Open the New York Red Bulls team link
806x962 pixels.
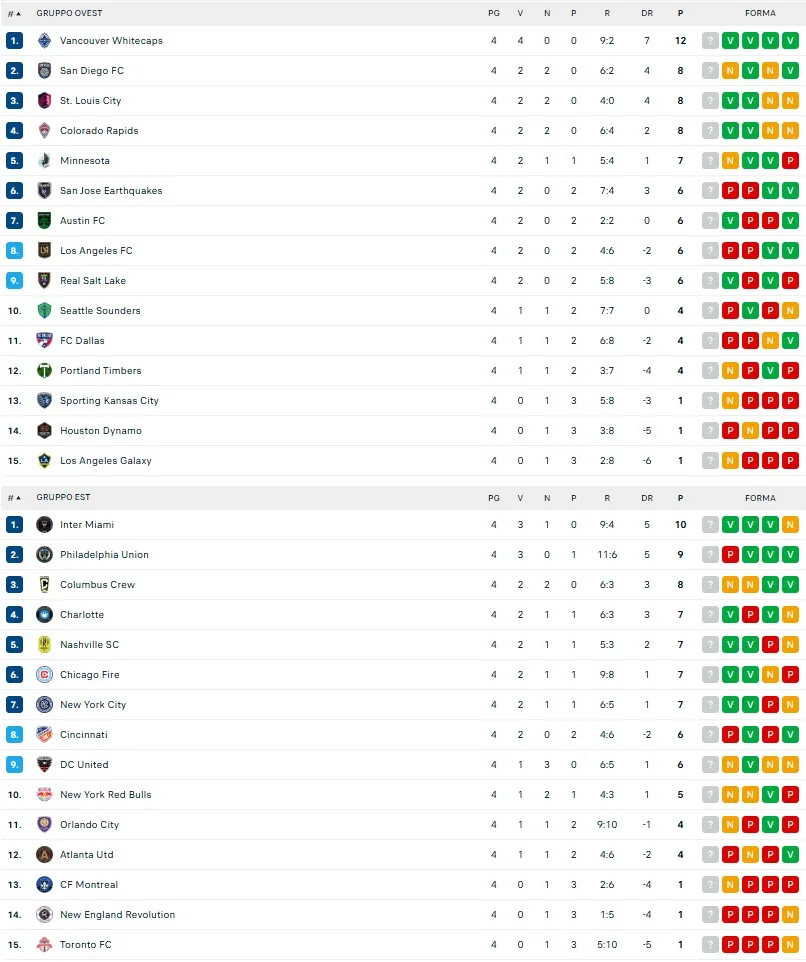[x=106, y=795]
